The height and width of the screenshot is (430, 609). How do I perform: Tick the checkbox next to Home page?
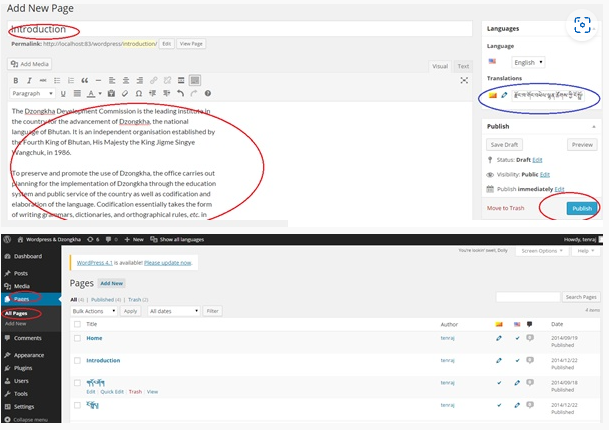point(77,338)
